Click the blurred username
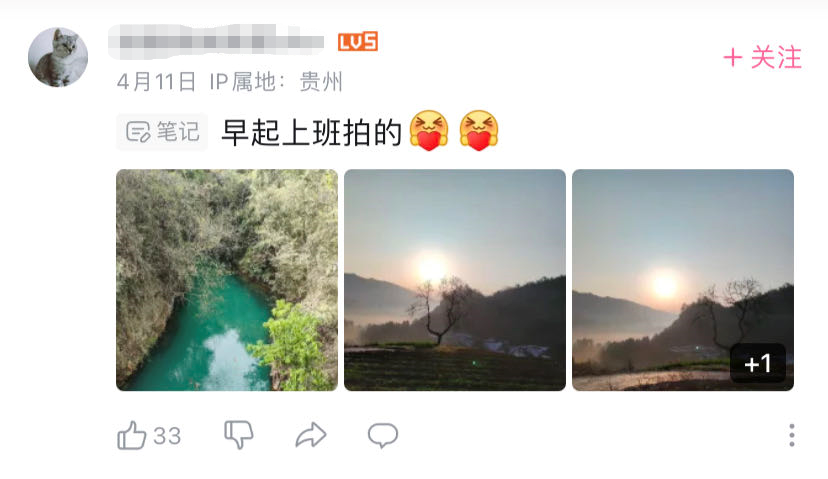The image size is (828, 479). point(216,42)
